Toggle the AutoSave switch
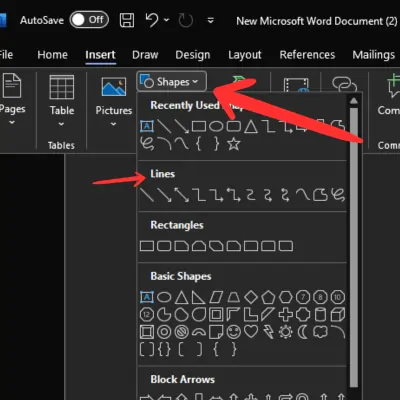This screenshot has height=400, width=400. [89, 20]
